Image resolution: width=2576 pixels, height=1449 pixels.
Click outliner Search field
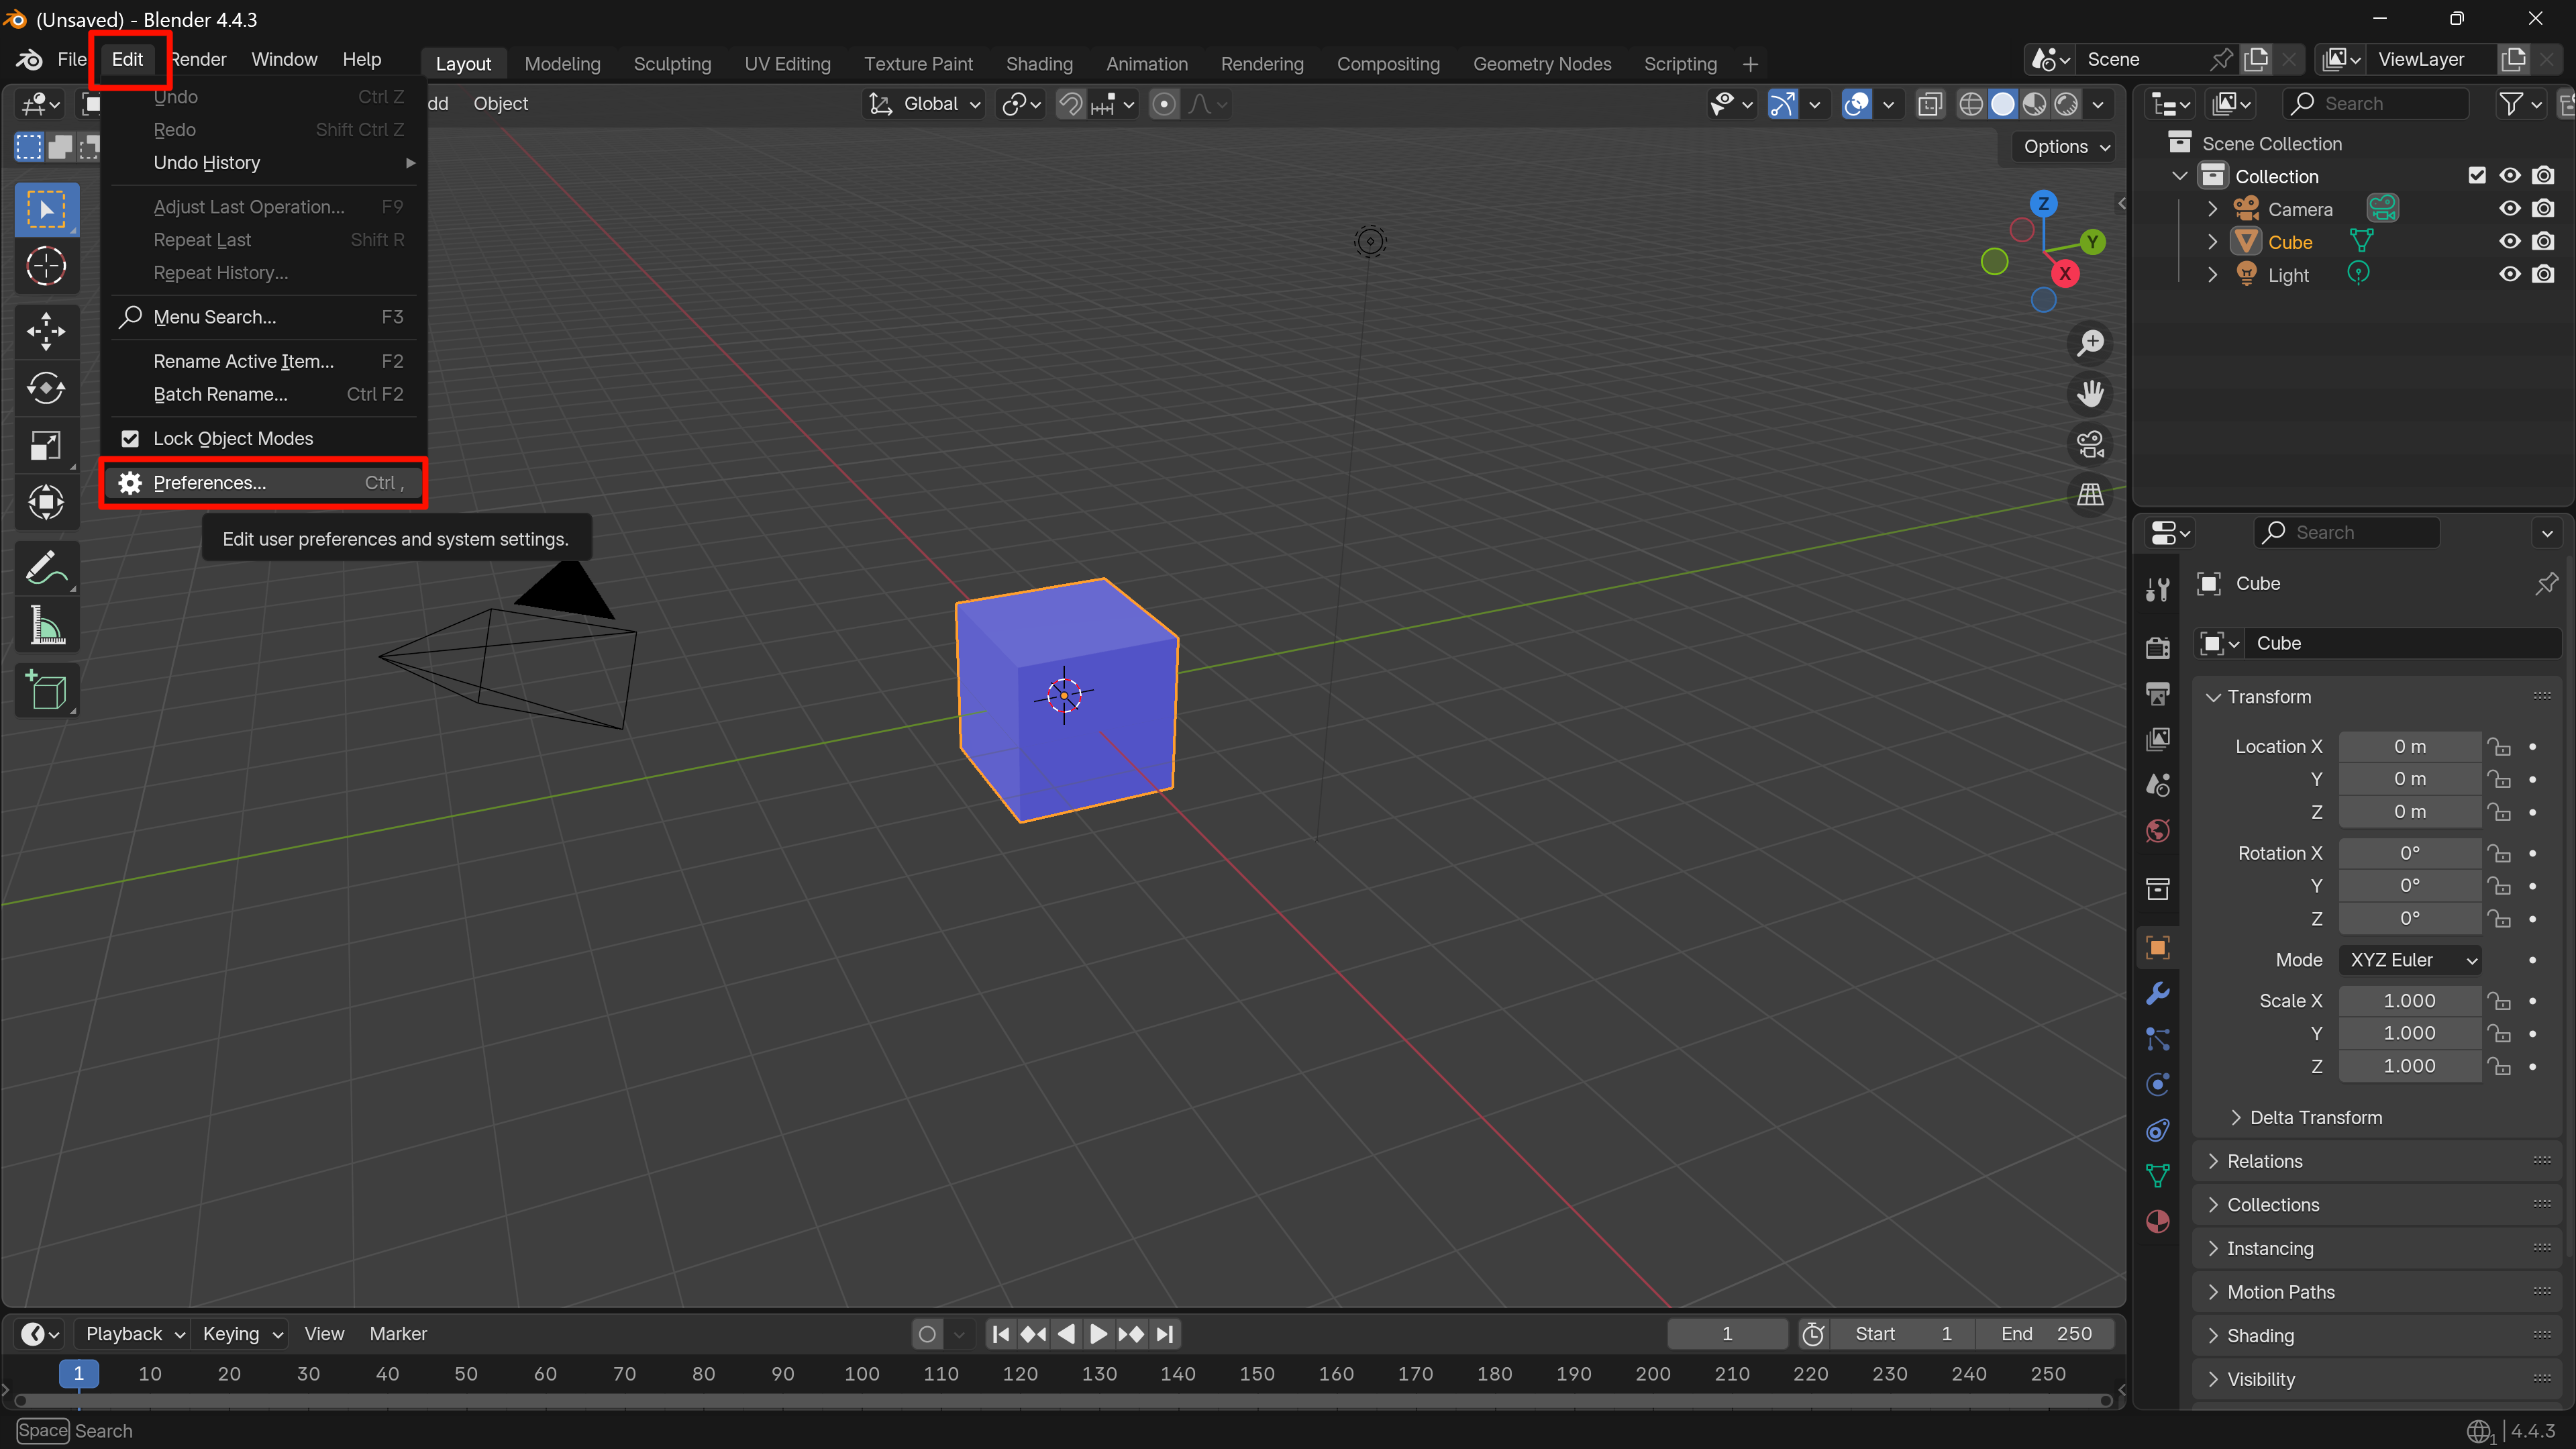click(2376, 104)
